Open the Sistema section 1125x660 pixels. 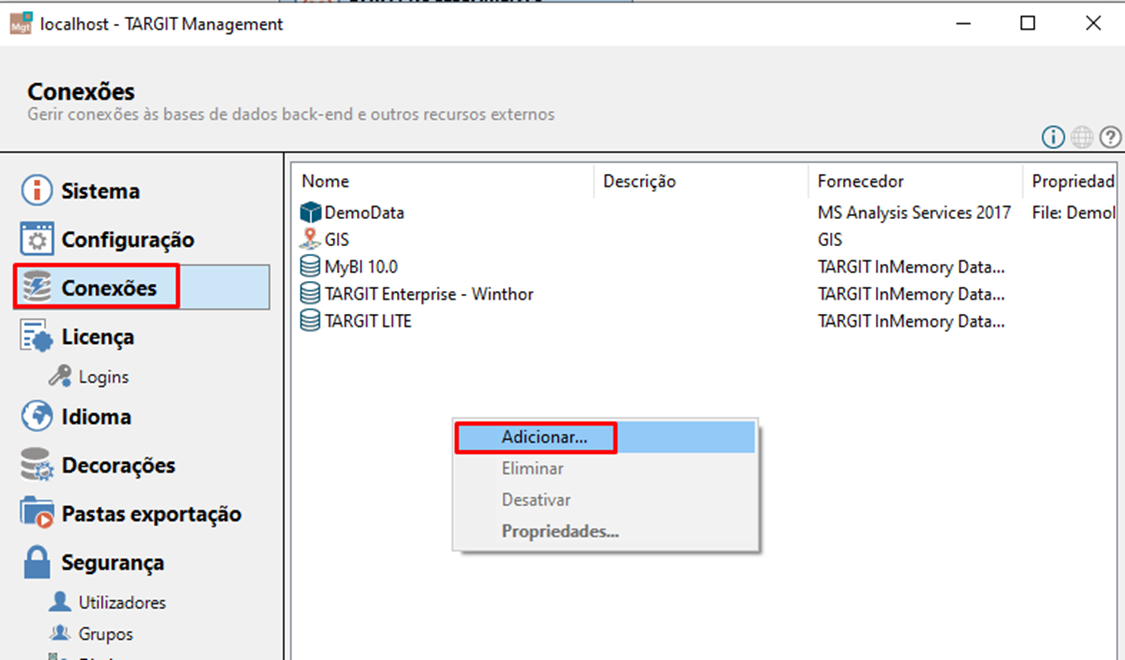pyautogui.click(x=100, y=191)
